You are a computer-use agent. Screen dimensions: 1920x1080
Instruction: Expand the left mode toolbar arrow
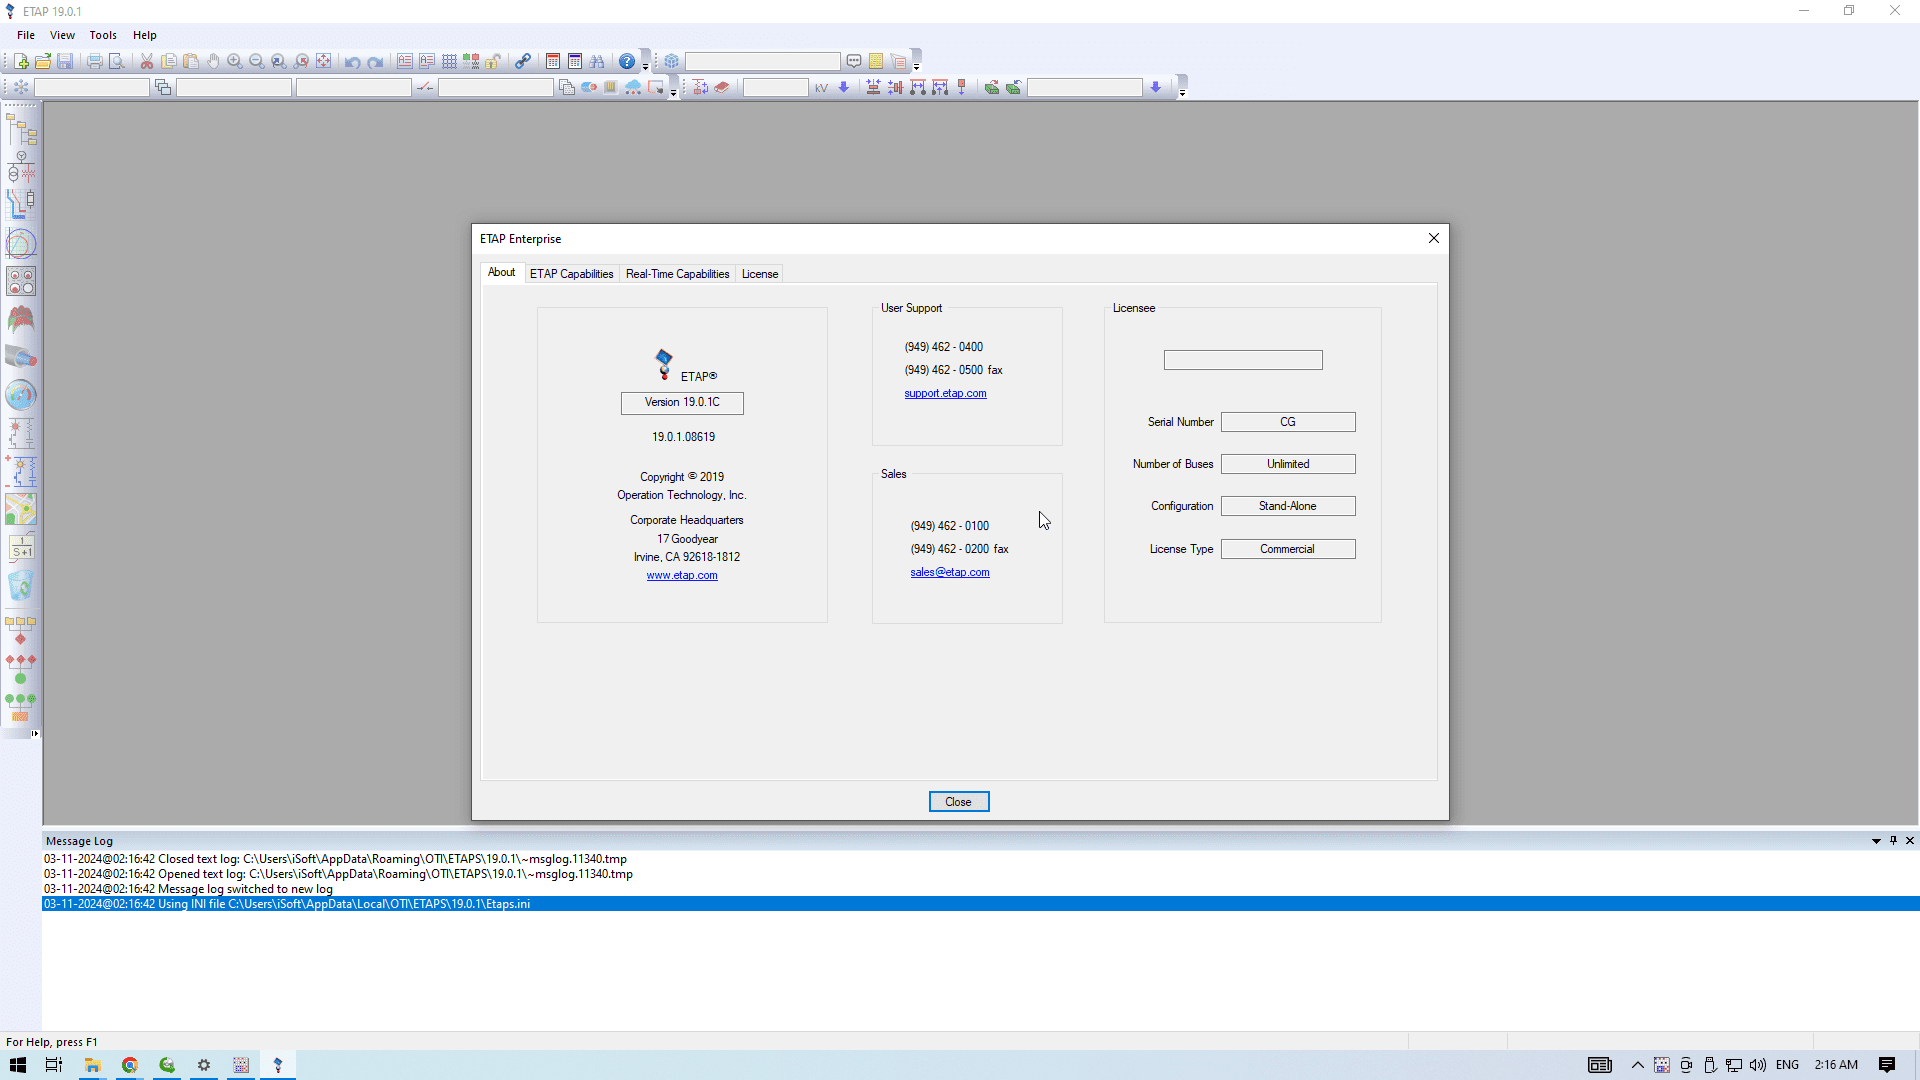[x=35, y=734]
